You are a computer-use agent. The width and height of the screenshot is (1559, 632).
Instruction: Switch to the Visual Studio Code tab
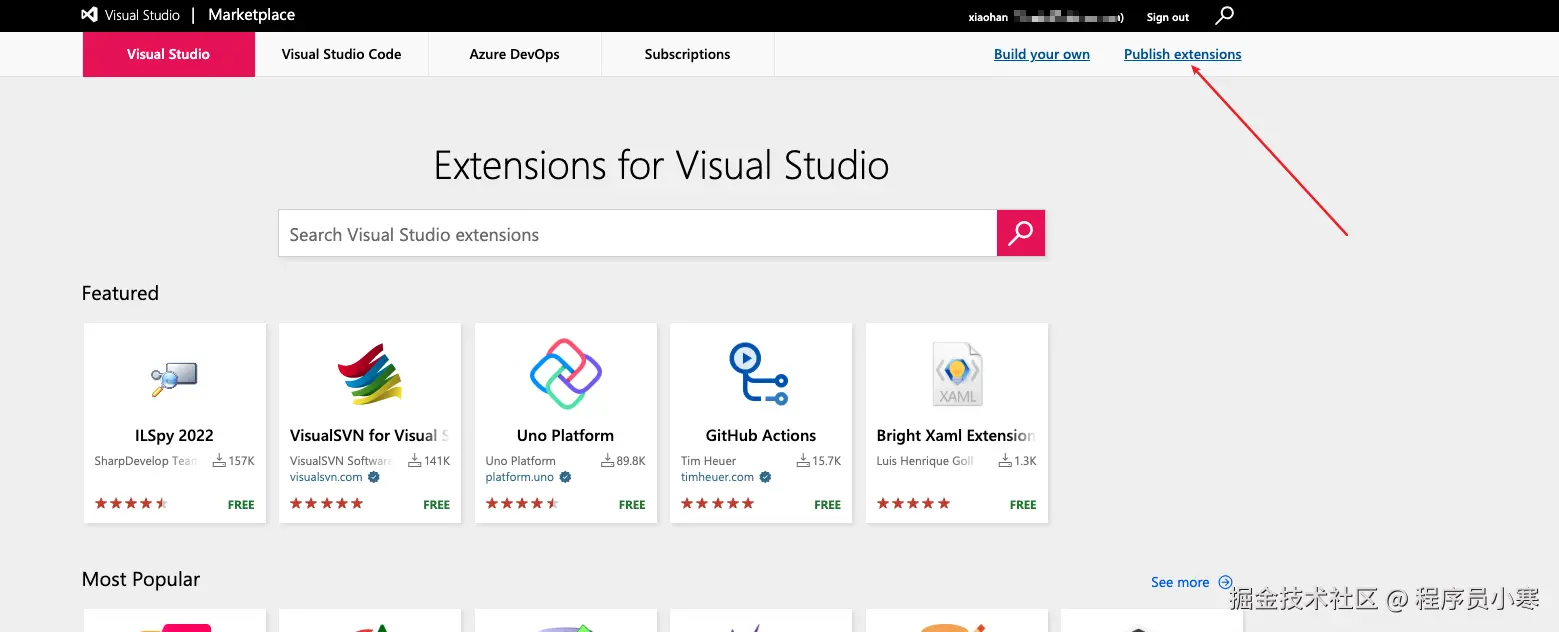point(341,54)
